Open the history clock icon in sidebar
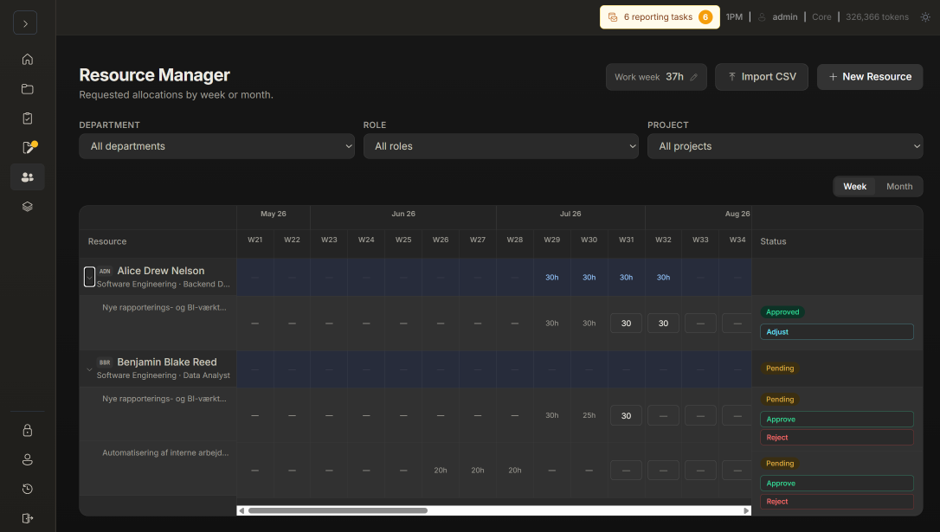Viewport: 940px width, 532px height. click(27, 489)
